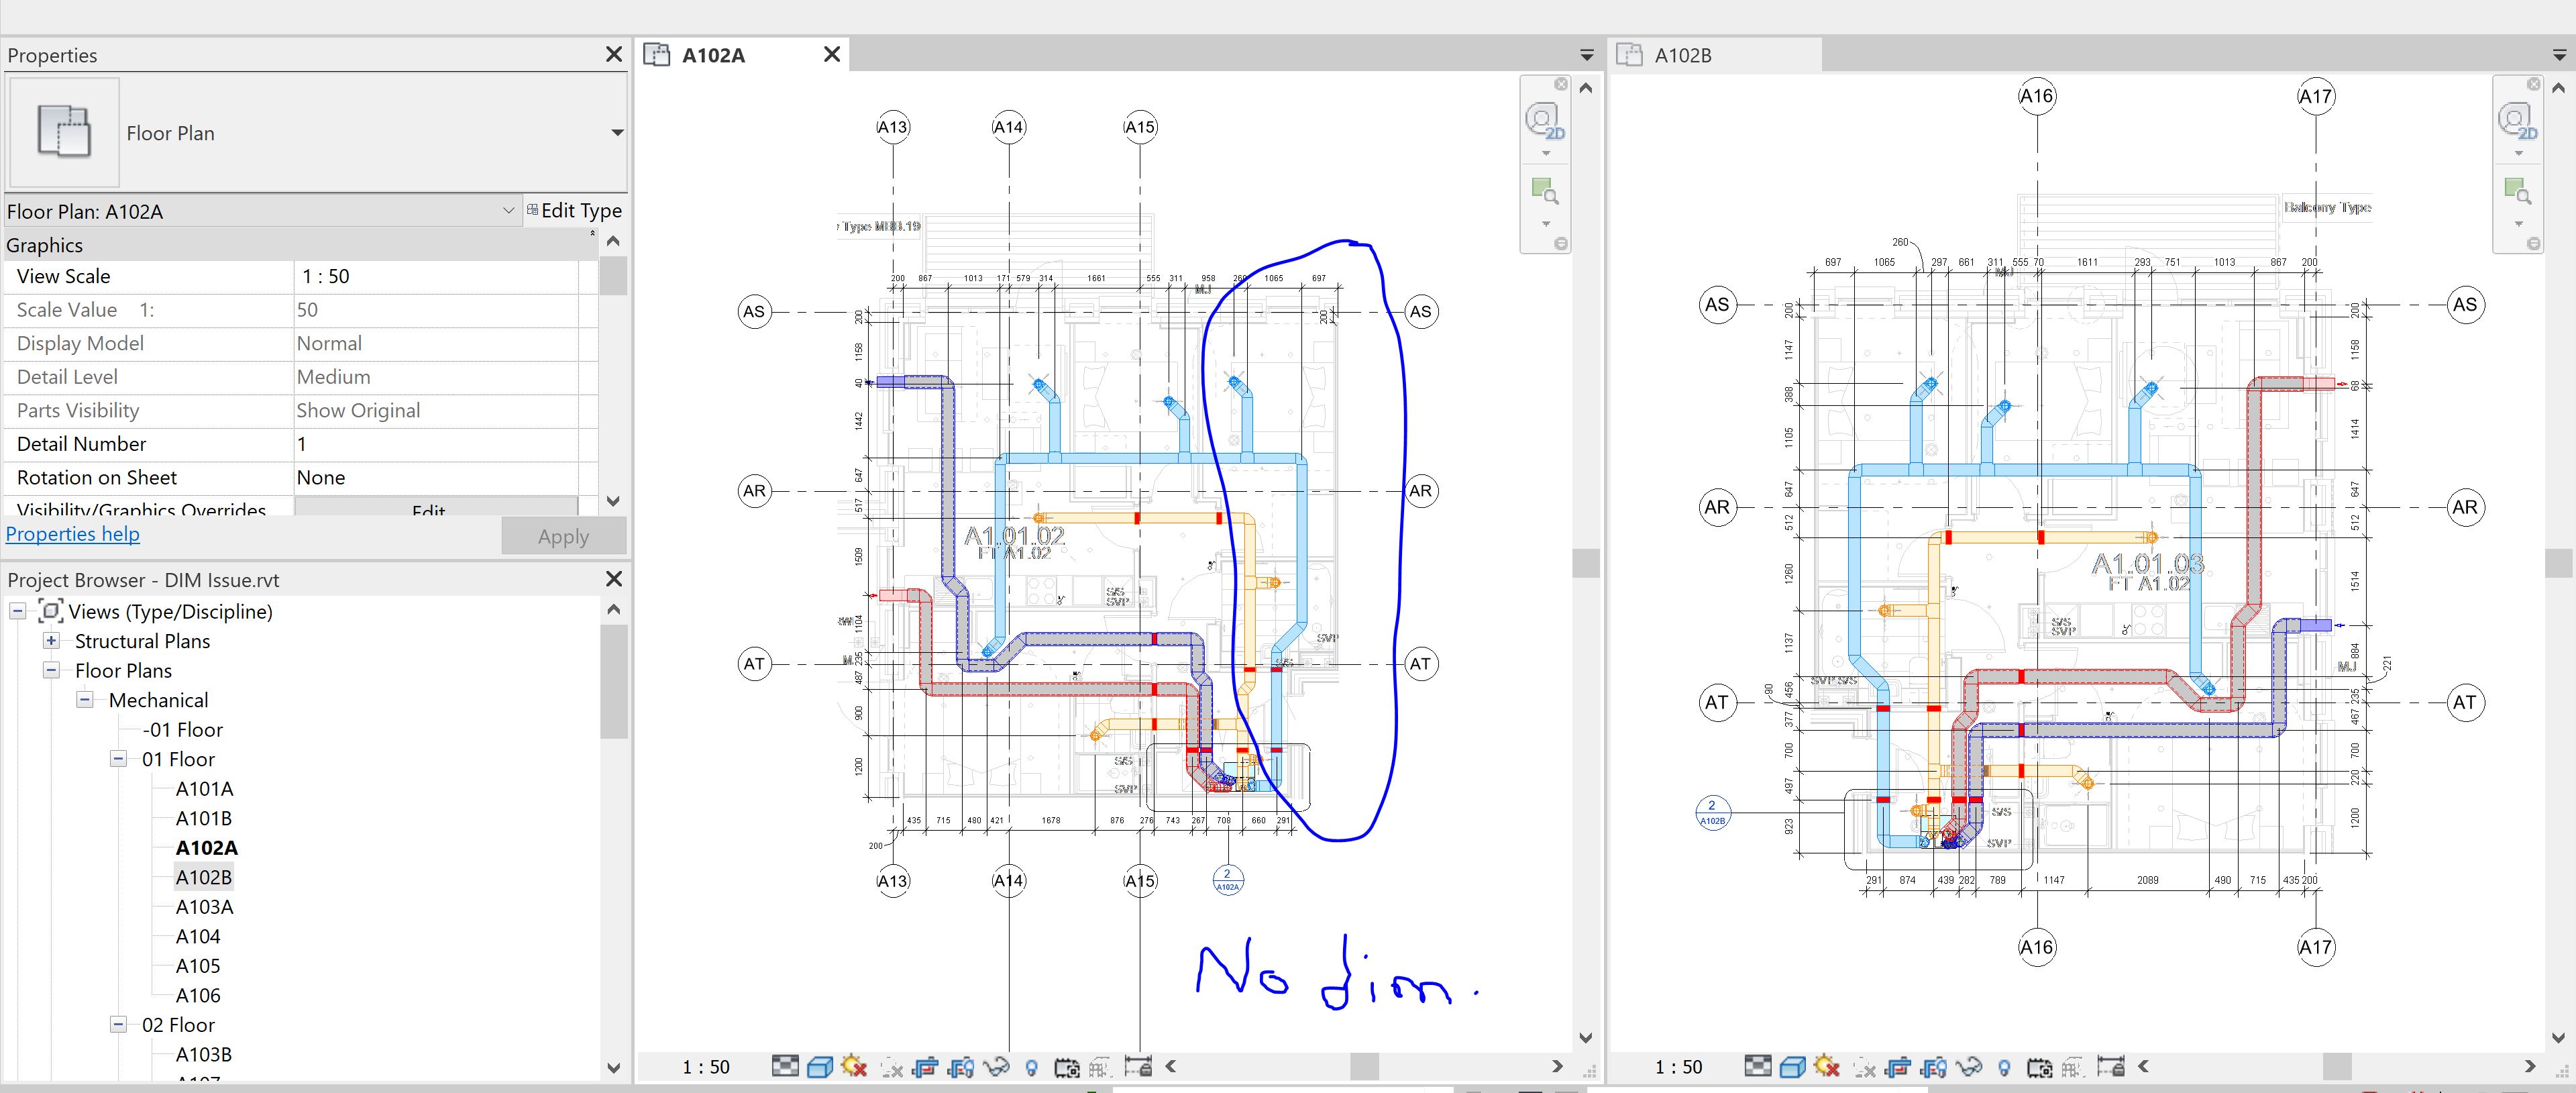Screen dimensions: 2576x1093
Task: Select the A102A document tab
Action: (x=713, y=55)
